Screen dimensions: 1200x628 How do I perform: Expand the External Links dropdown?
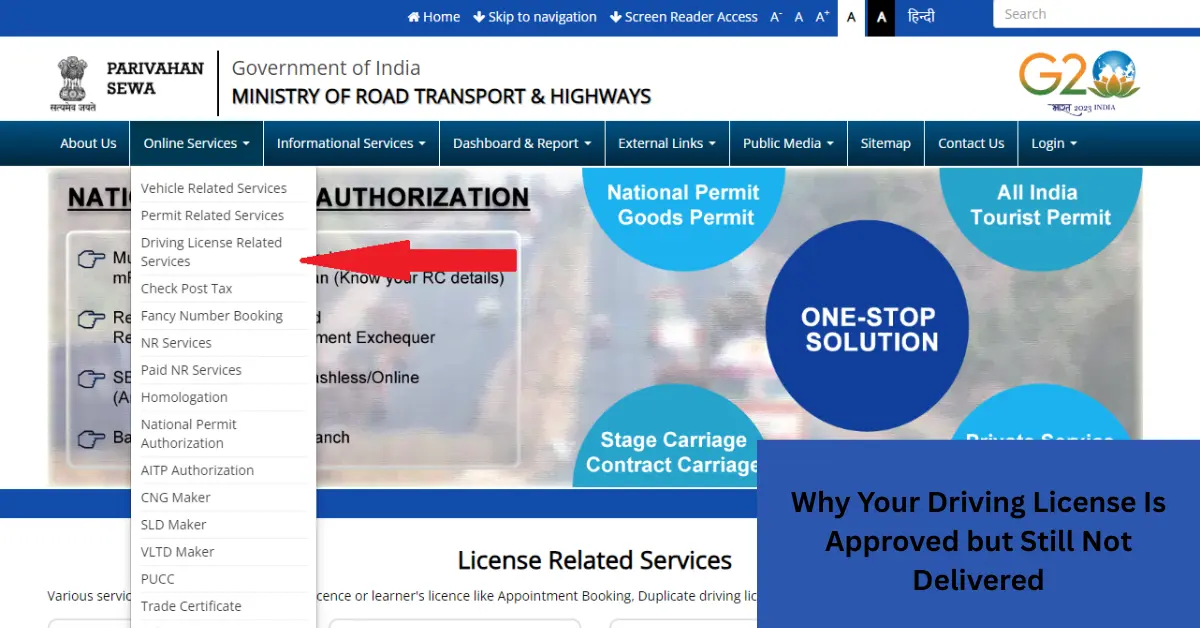[x=667, y=143]
